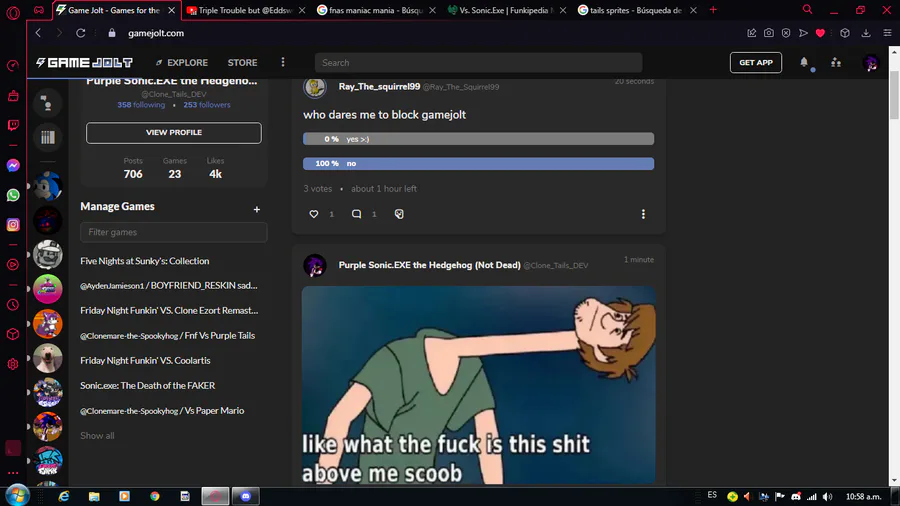Click the Game Jolt search field
Viewport: 900px width, 506px height.
coord(478,63)
